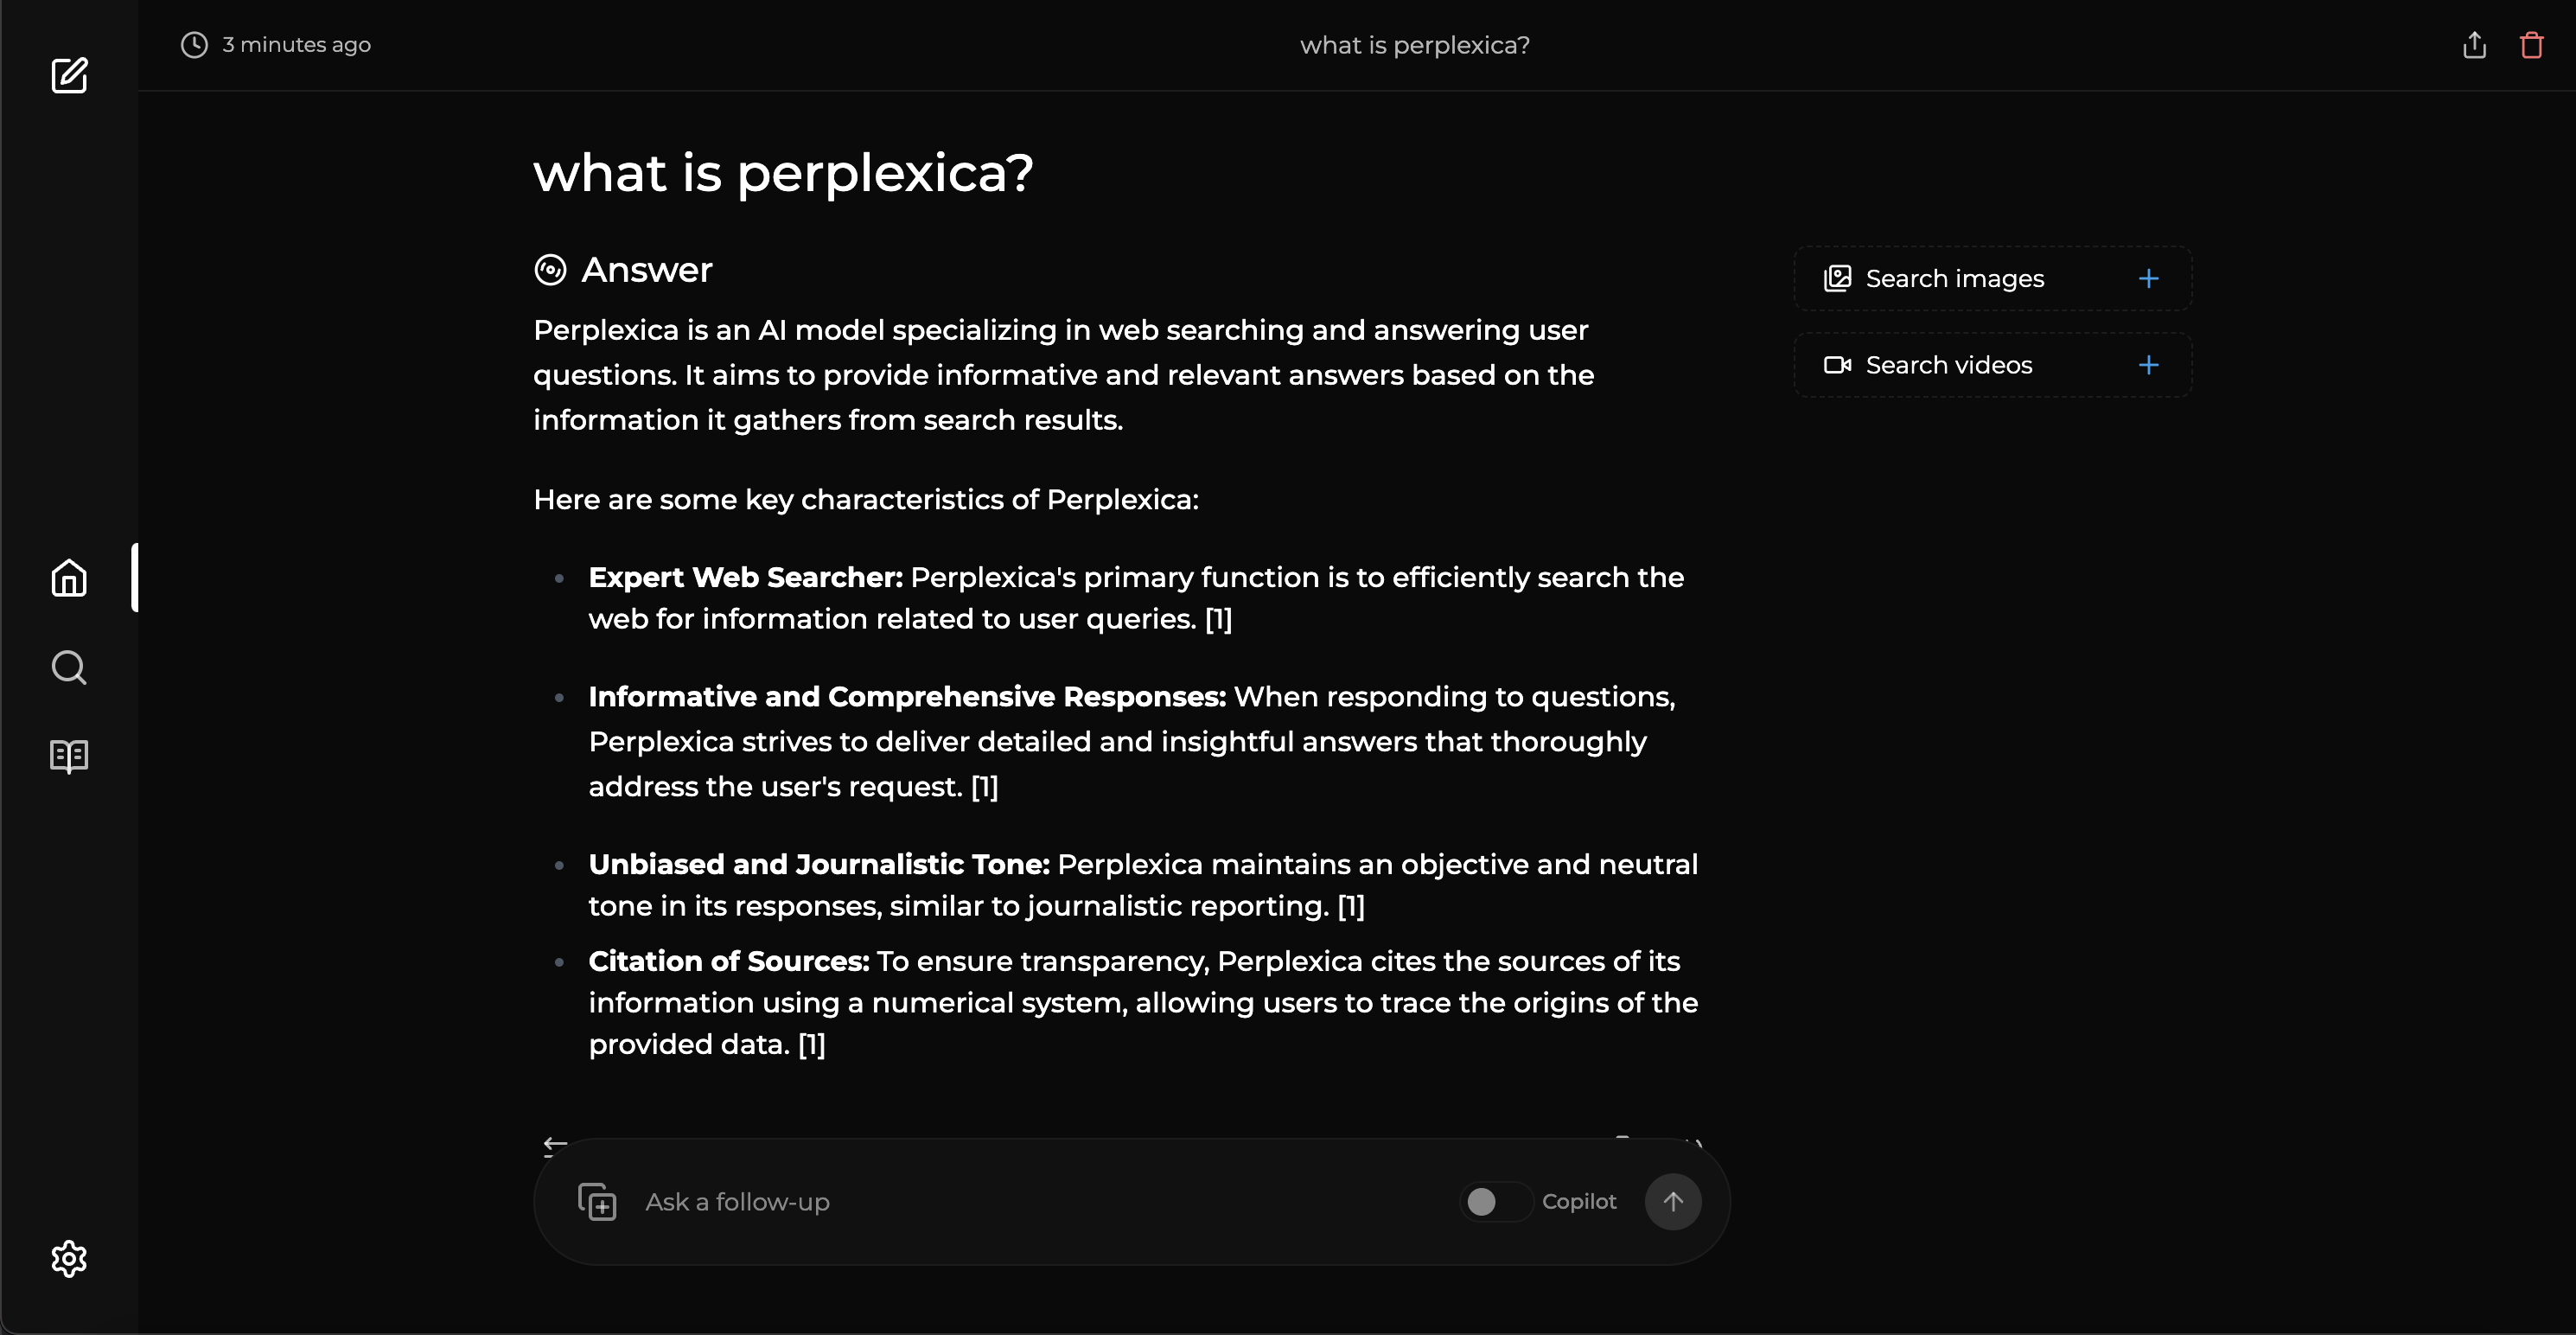Viewport: 2576px width, 1335px height.
Task: Open the library navigation icon
Action: pos(68,754)
